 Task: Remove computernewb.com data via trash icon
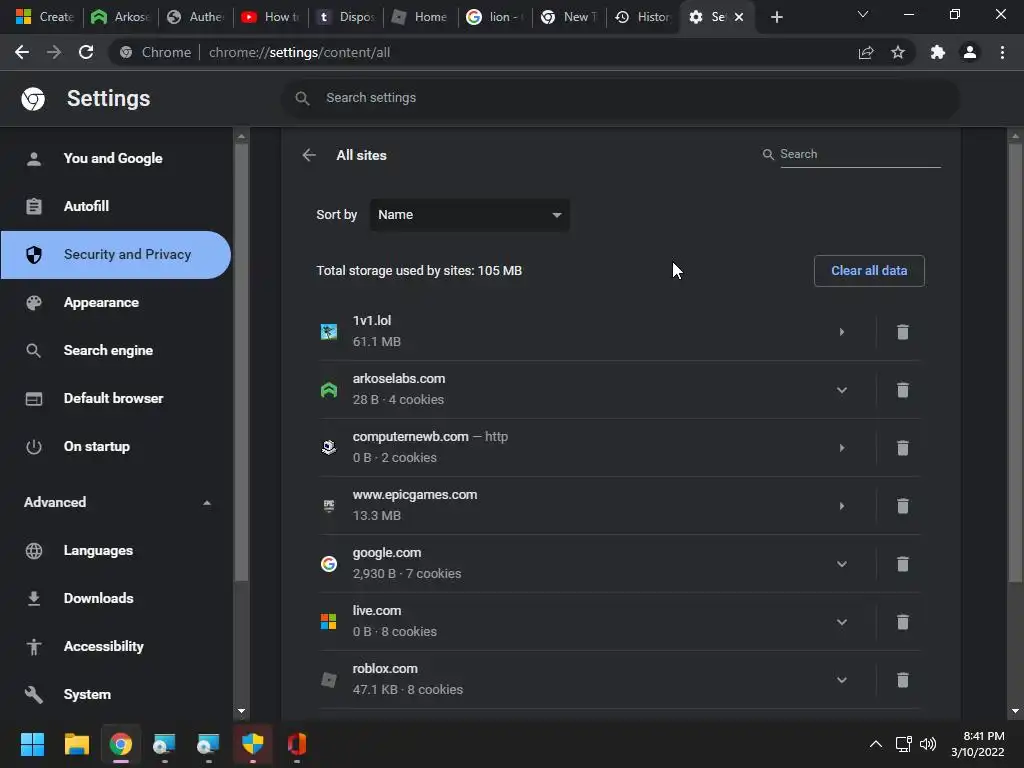pyautogui.click(x=903, y=448)
